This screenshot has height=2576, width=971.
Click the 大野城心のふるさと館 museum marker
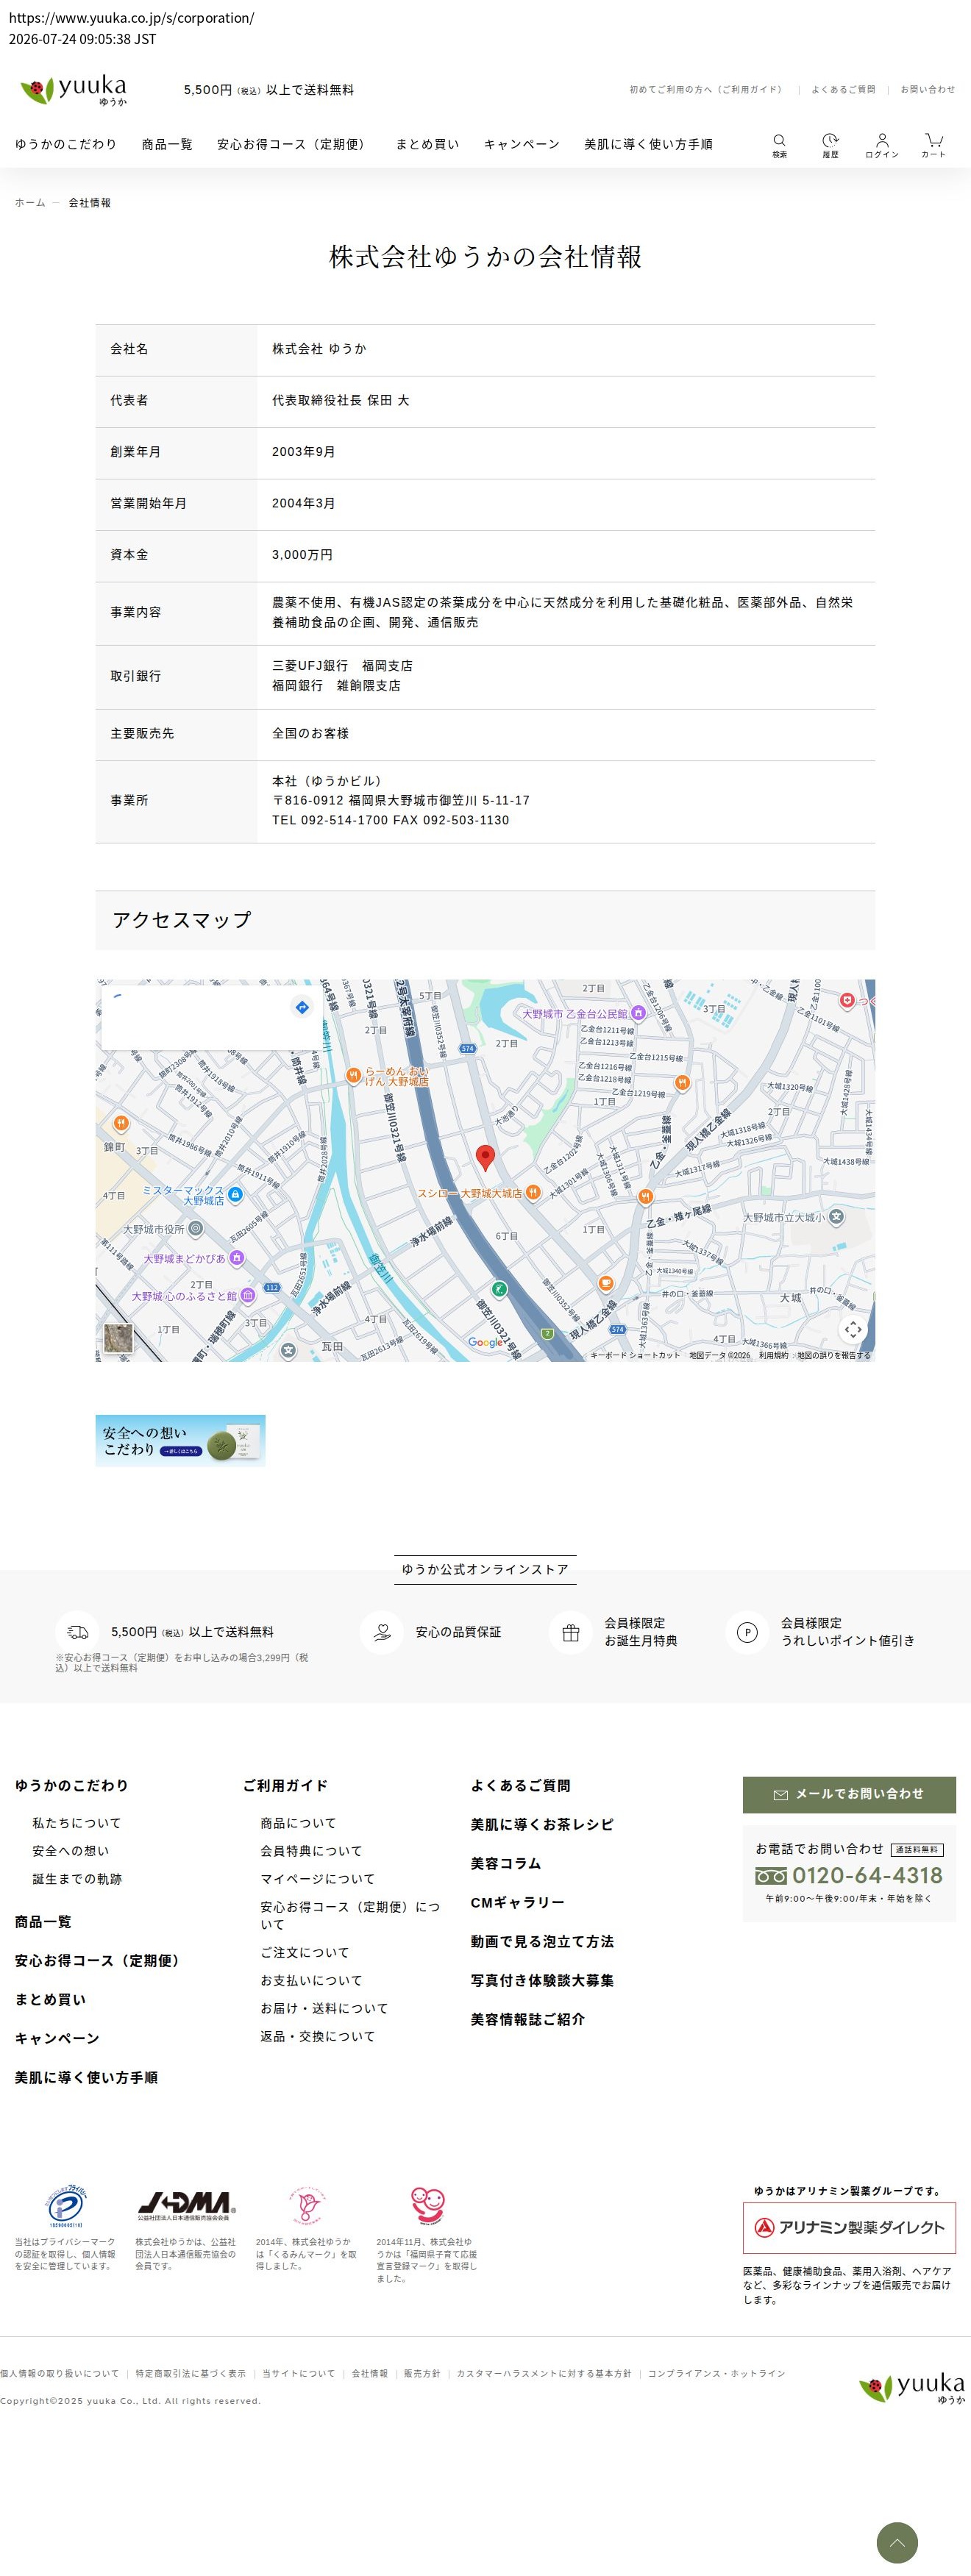coord(247,1295)
